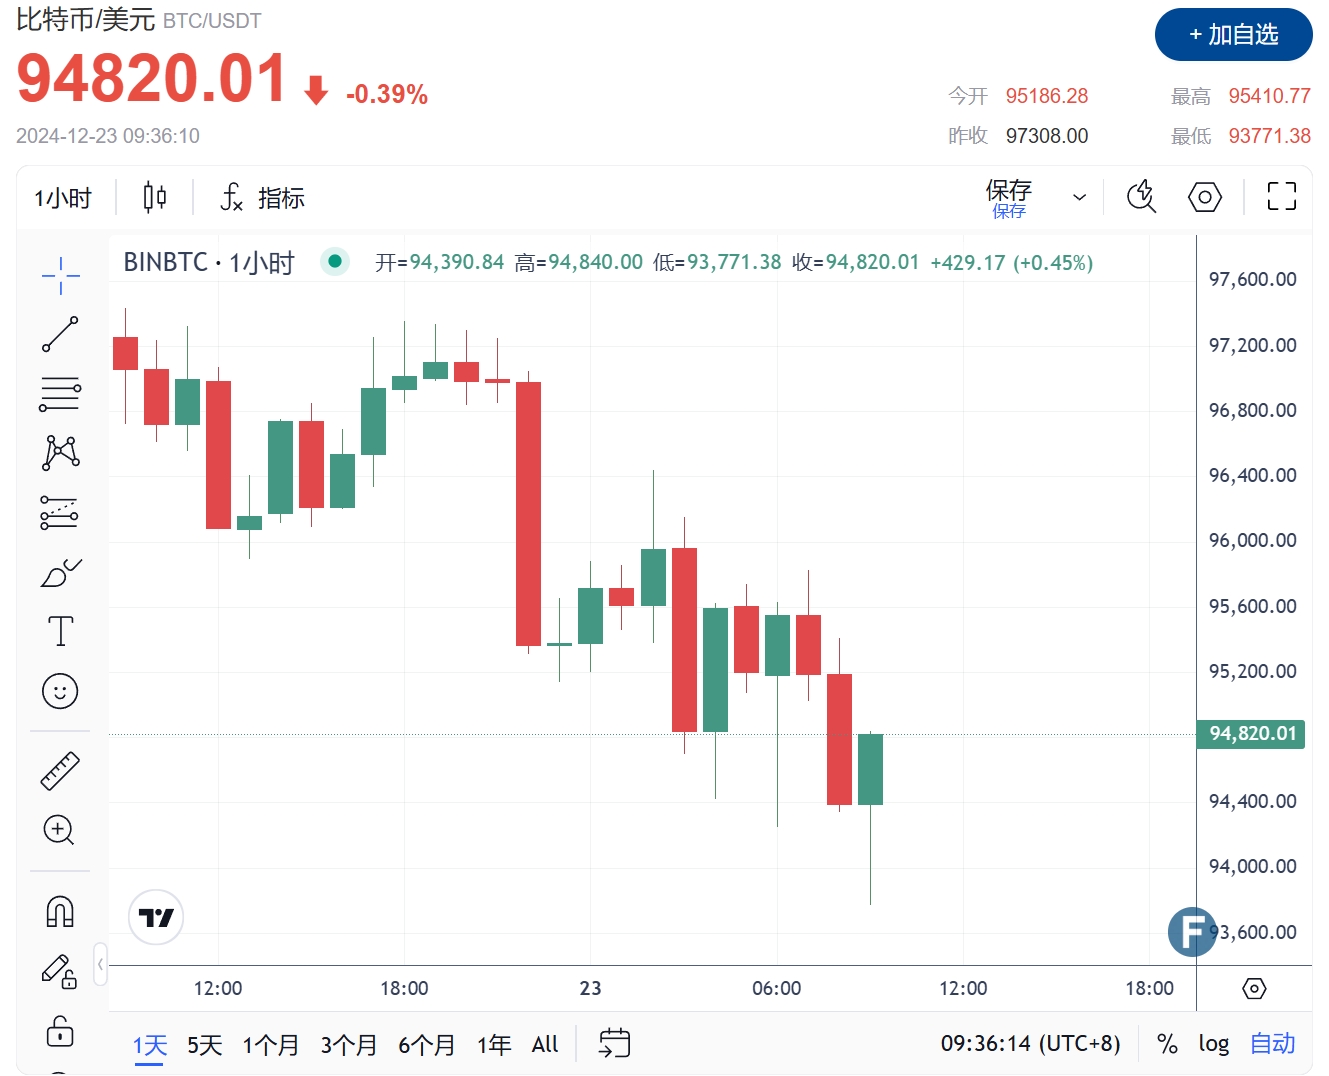Click the fullscreen mode icon

coord(1281,196)
